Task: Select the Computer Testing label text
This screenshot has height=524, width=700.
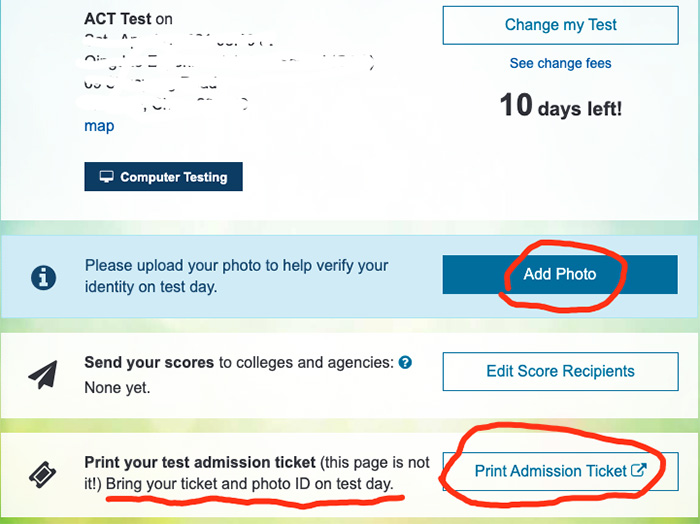Action: click(174, 177)
